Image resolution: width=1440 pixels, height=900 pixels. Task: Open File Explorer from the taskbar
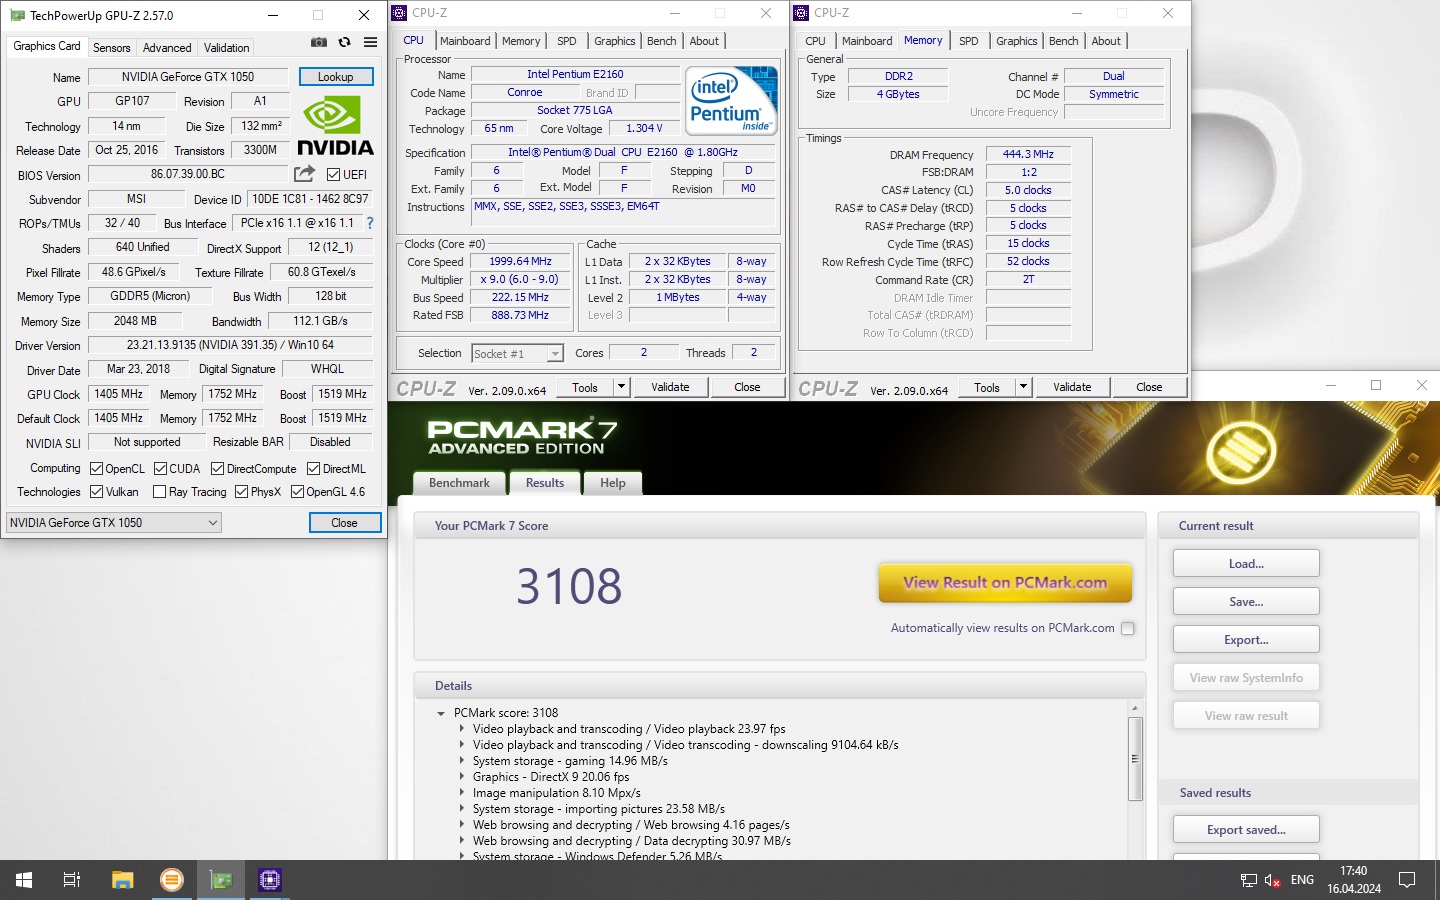(122, 880)
